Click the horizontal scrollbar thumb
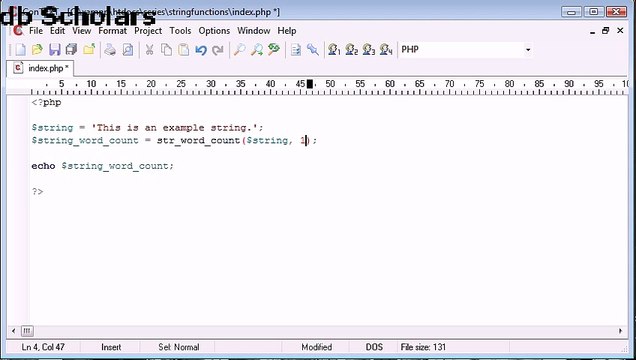Screen dimensions: 636x360 [27, 331]
